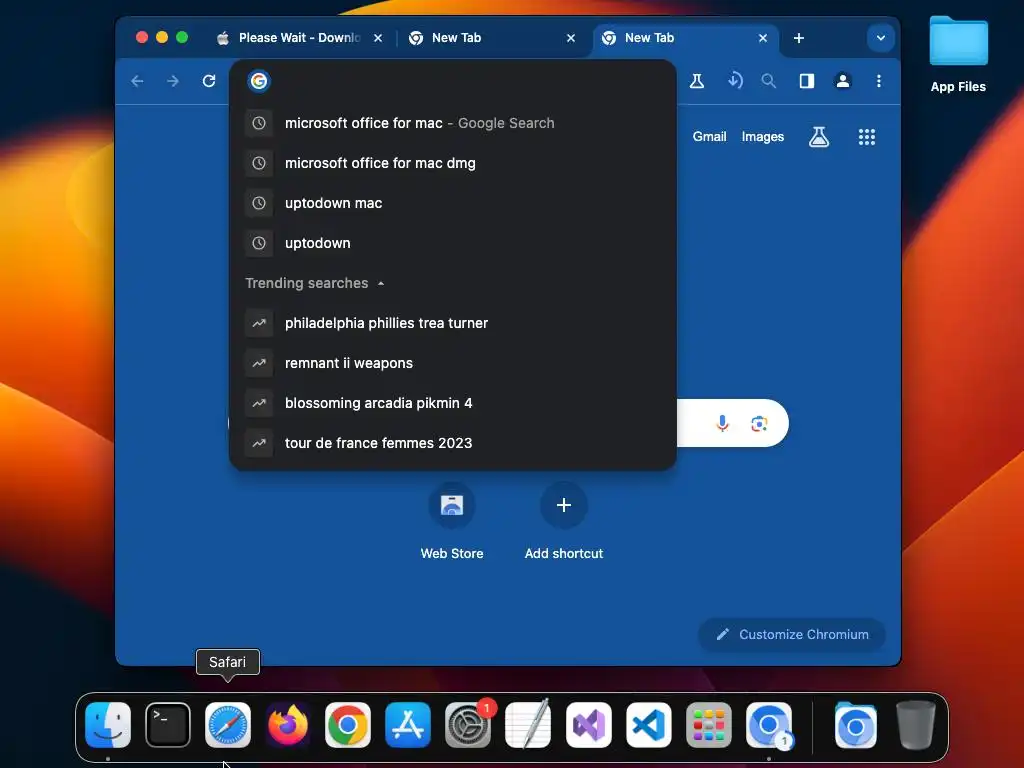1024x768 pixels.
Task: Pick trending blossoming arcadia pikmin 4
Action: (x=453, y=403)
